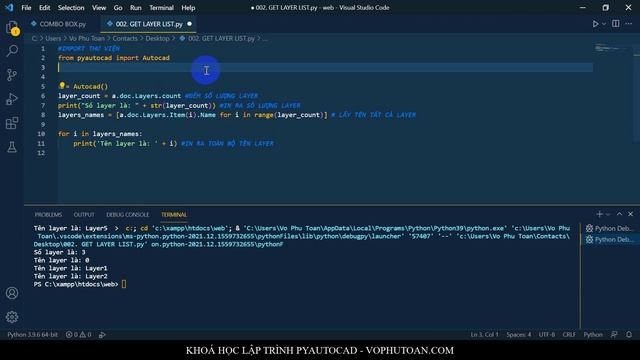
Task: Click the 'from pyautocad import Autocad' line
Action: [x=114, y=58]
